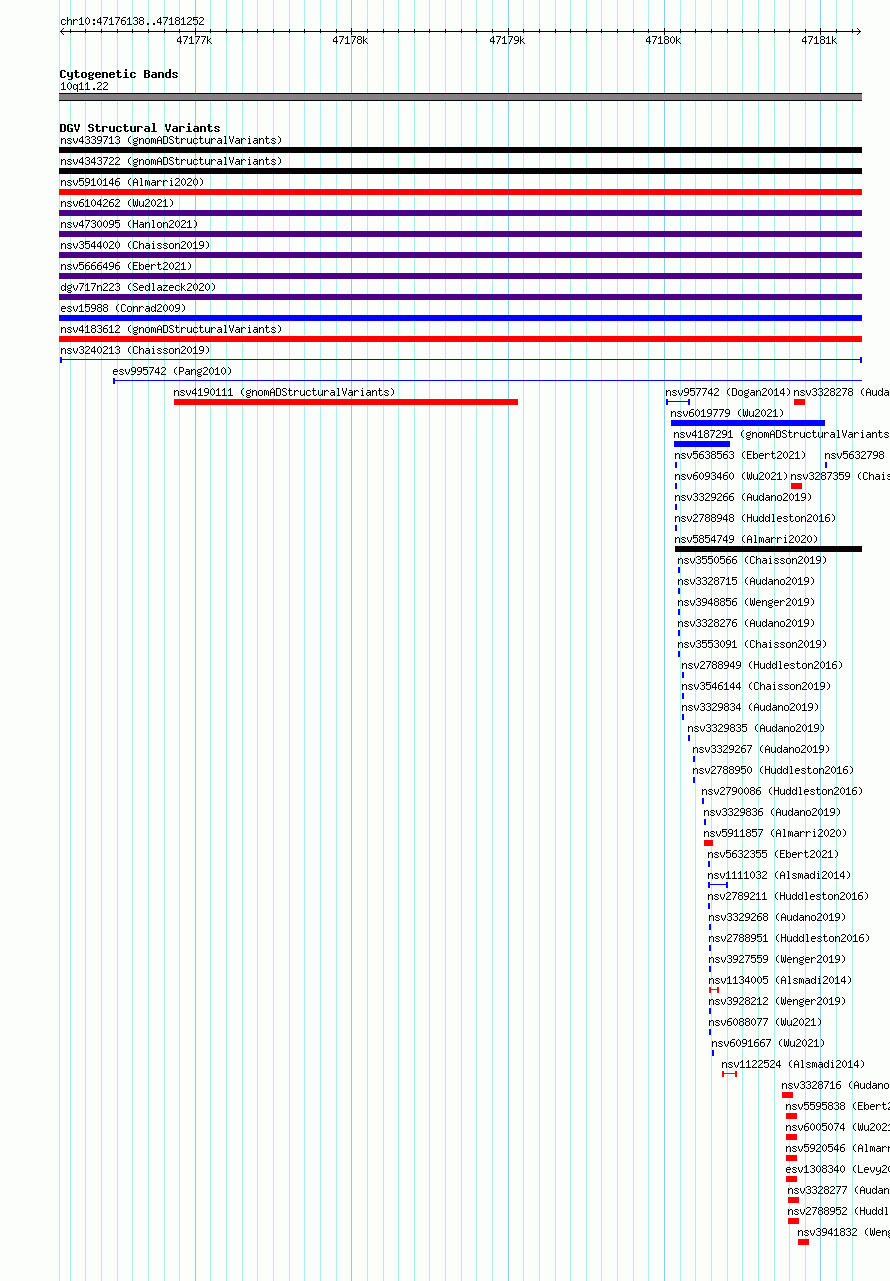Click nsv3329834 (Audano2019) label
Image resolution: width=890 pixels, height=1281 pixels.
pyautogui.click(x=751, y=707)
